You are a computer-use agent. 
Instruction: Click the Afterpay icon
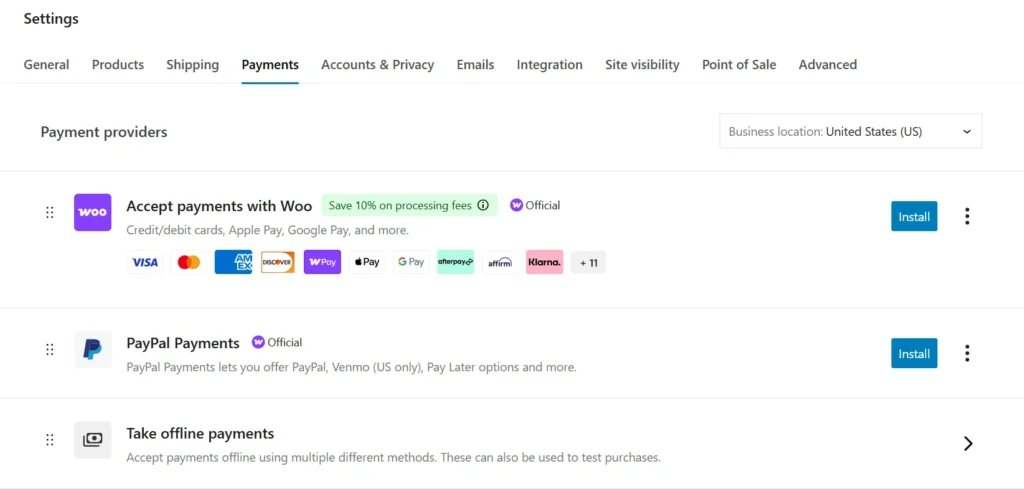456,262
